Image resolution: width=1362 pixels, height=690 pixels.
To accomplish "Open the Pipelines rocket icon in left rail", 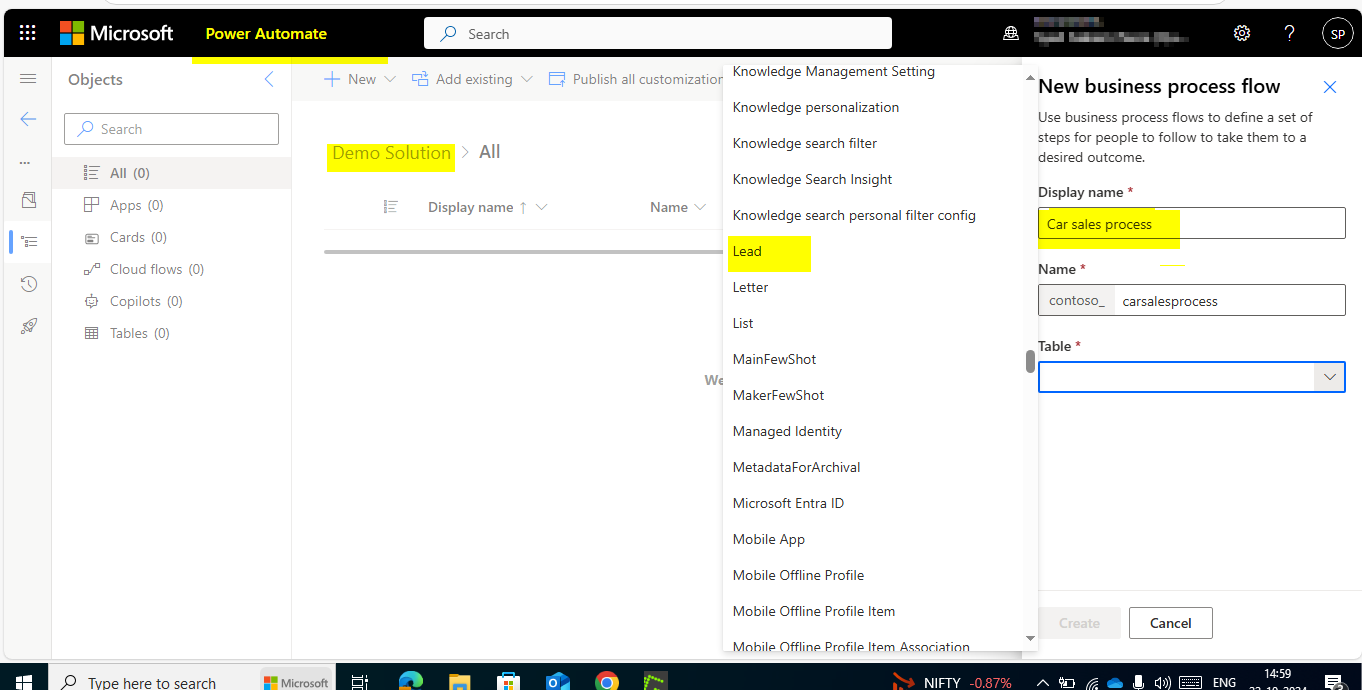I will 28,326.
